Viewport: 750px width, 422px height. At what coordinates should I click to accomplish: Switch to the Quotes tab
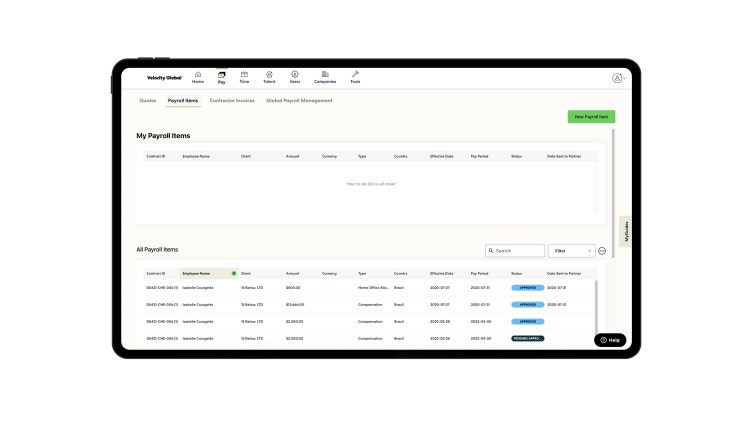147,101
